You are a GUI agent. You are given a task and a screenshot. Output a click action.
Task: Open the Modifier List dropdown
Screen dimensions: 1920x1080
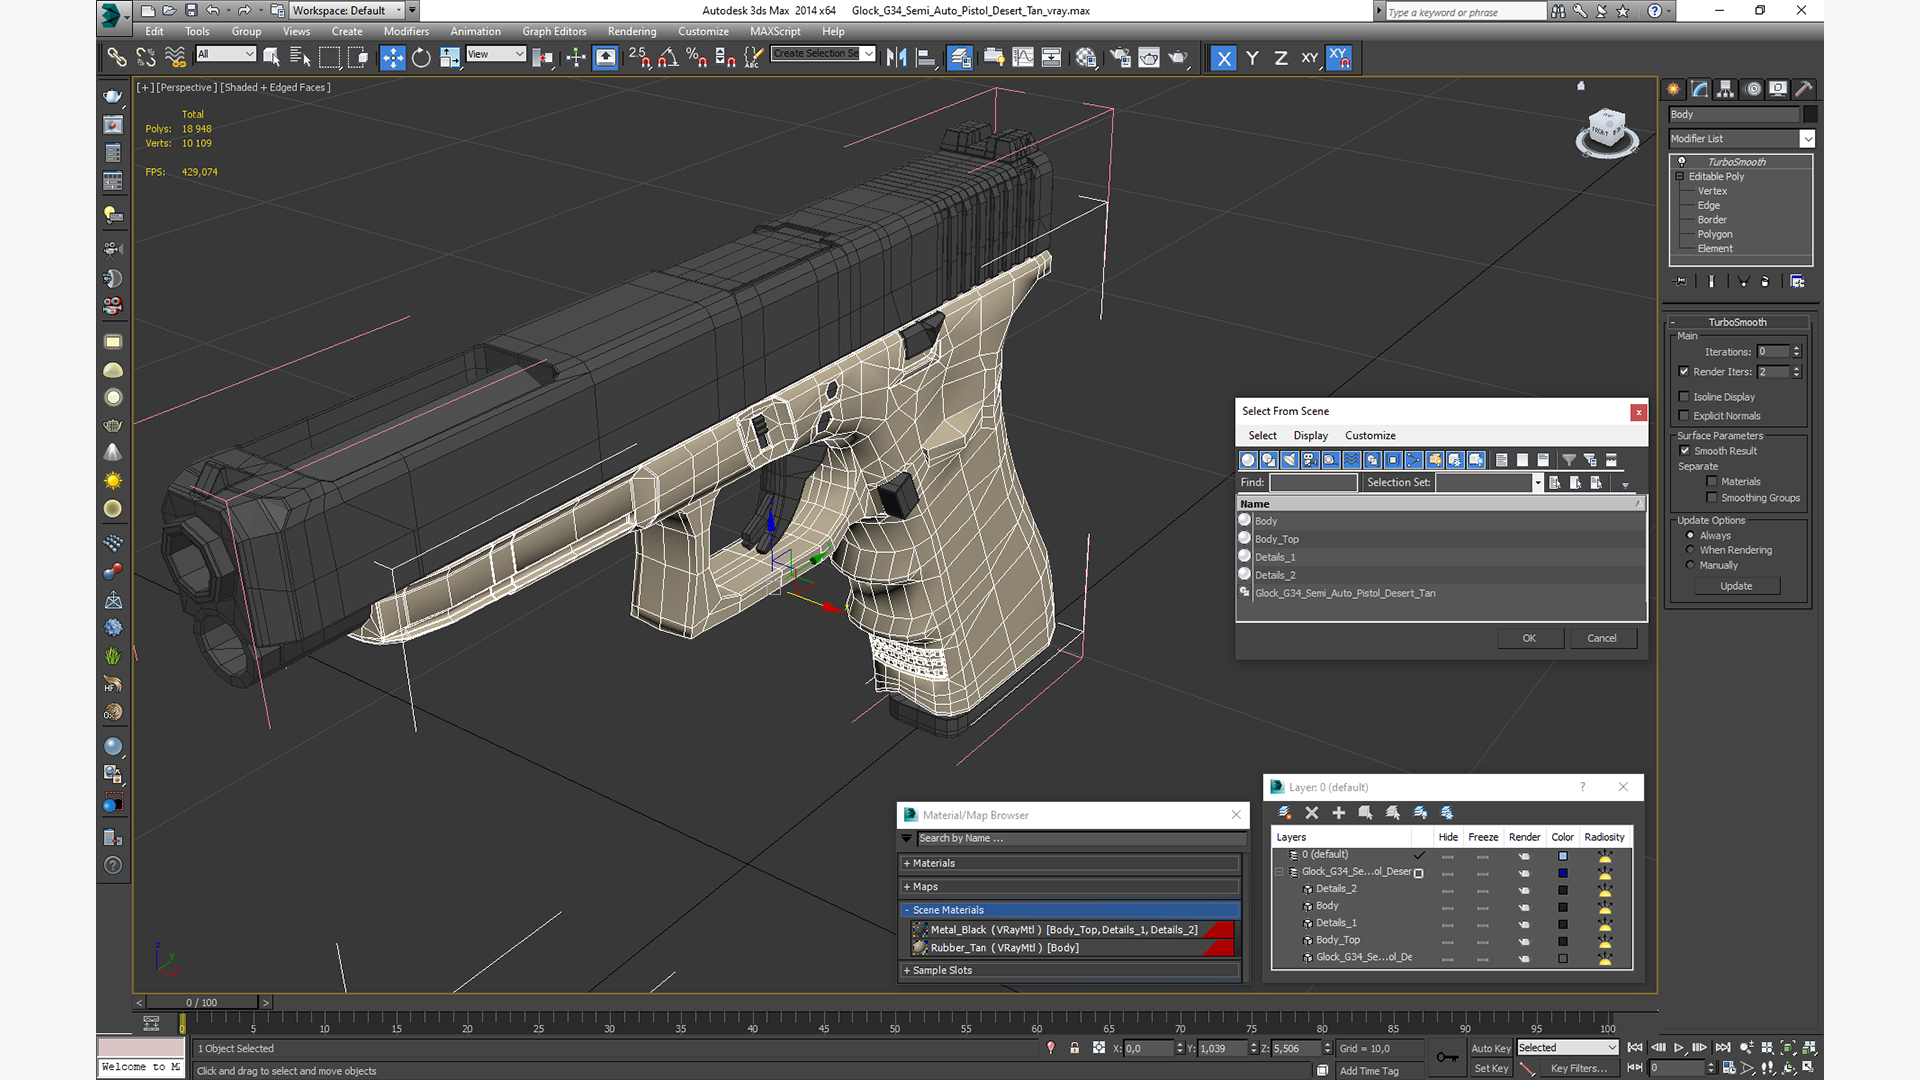pos(1742,139)
